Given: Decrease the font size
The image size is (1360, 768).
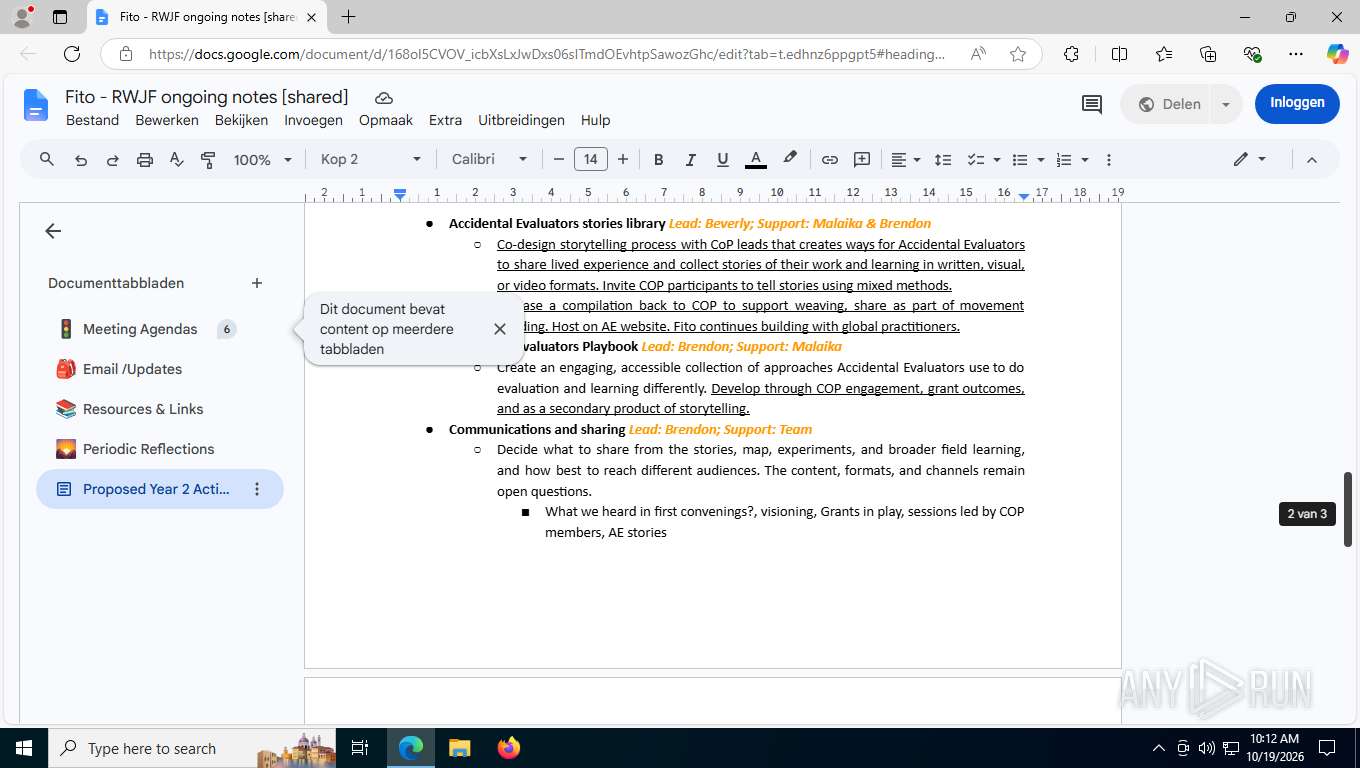Looking at the screenshot, I should coord(559,160).
